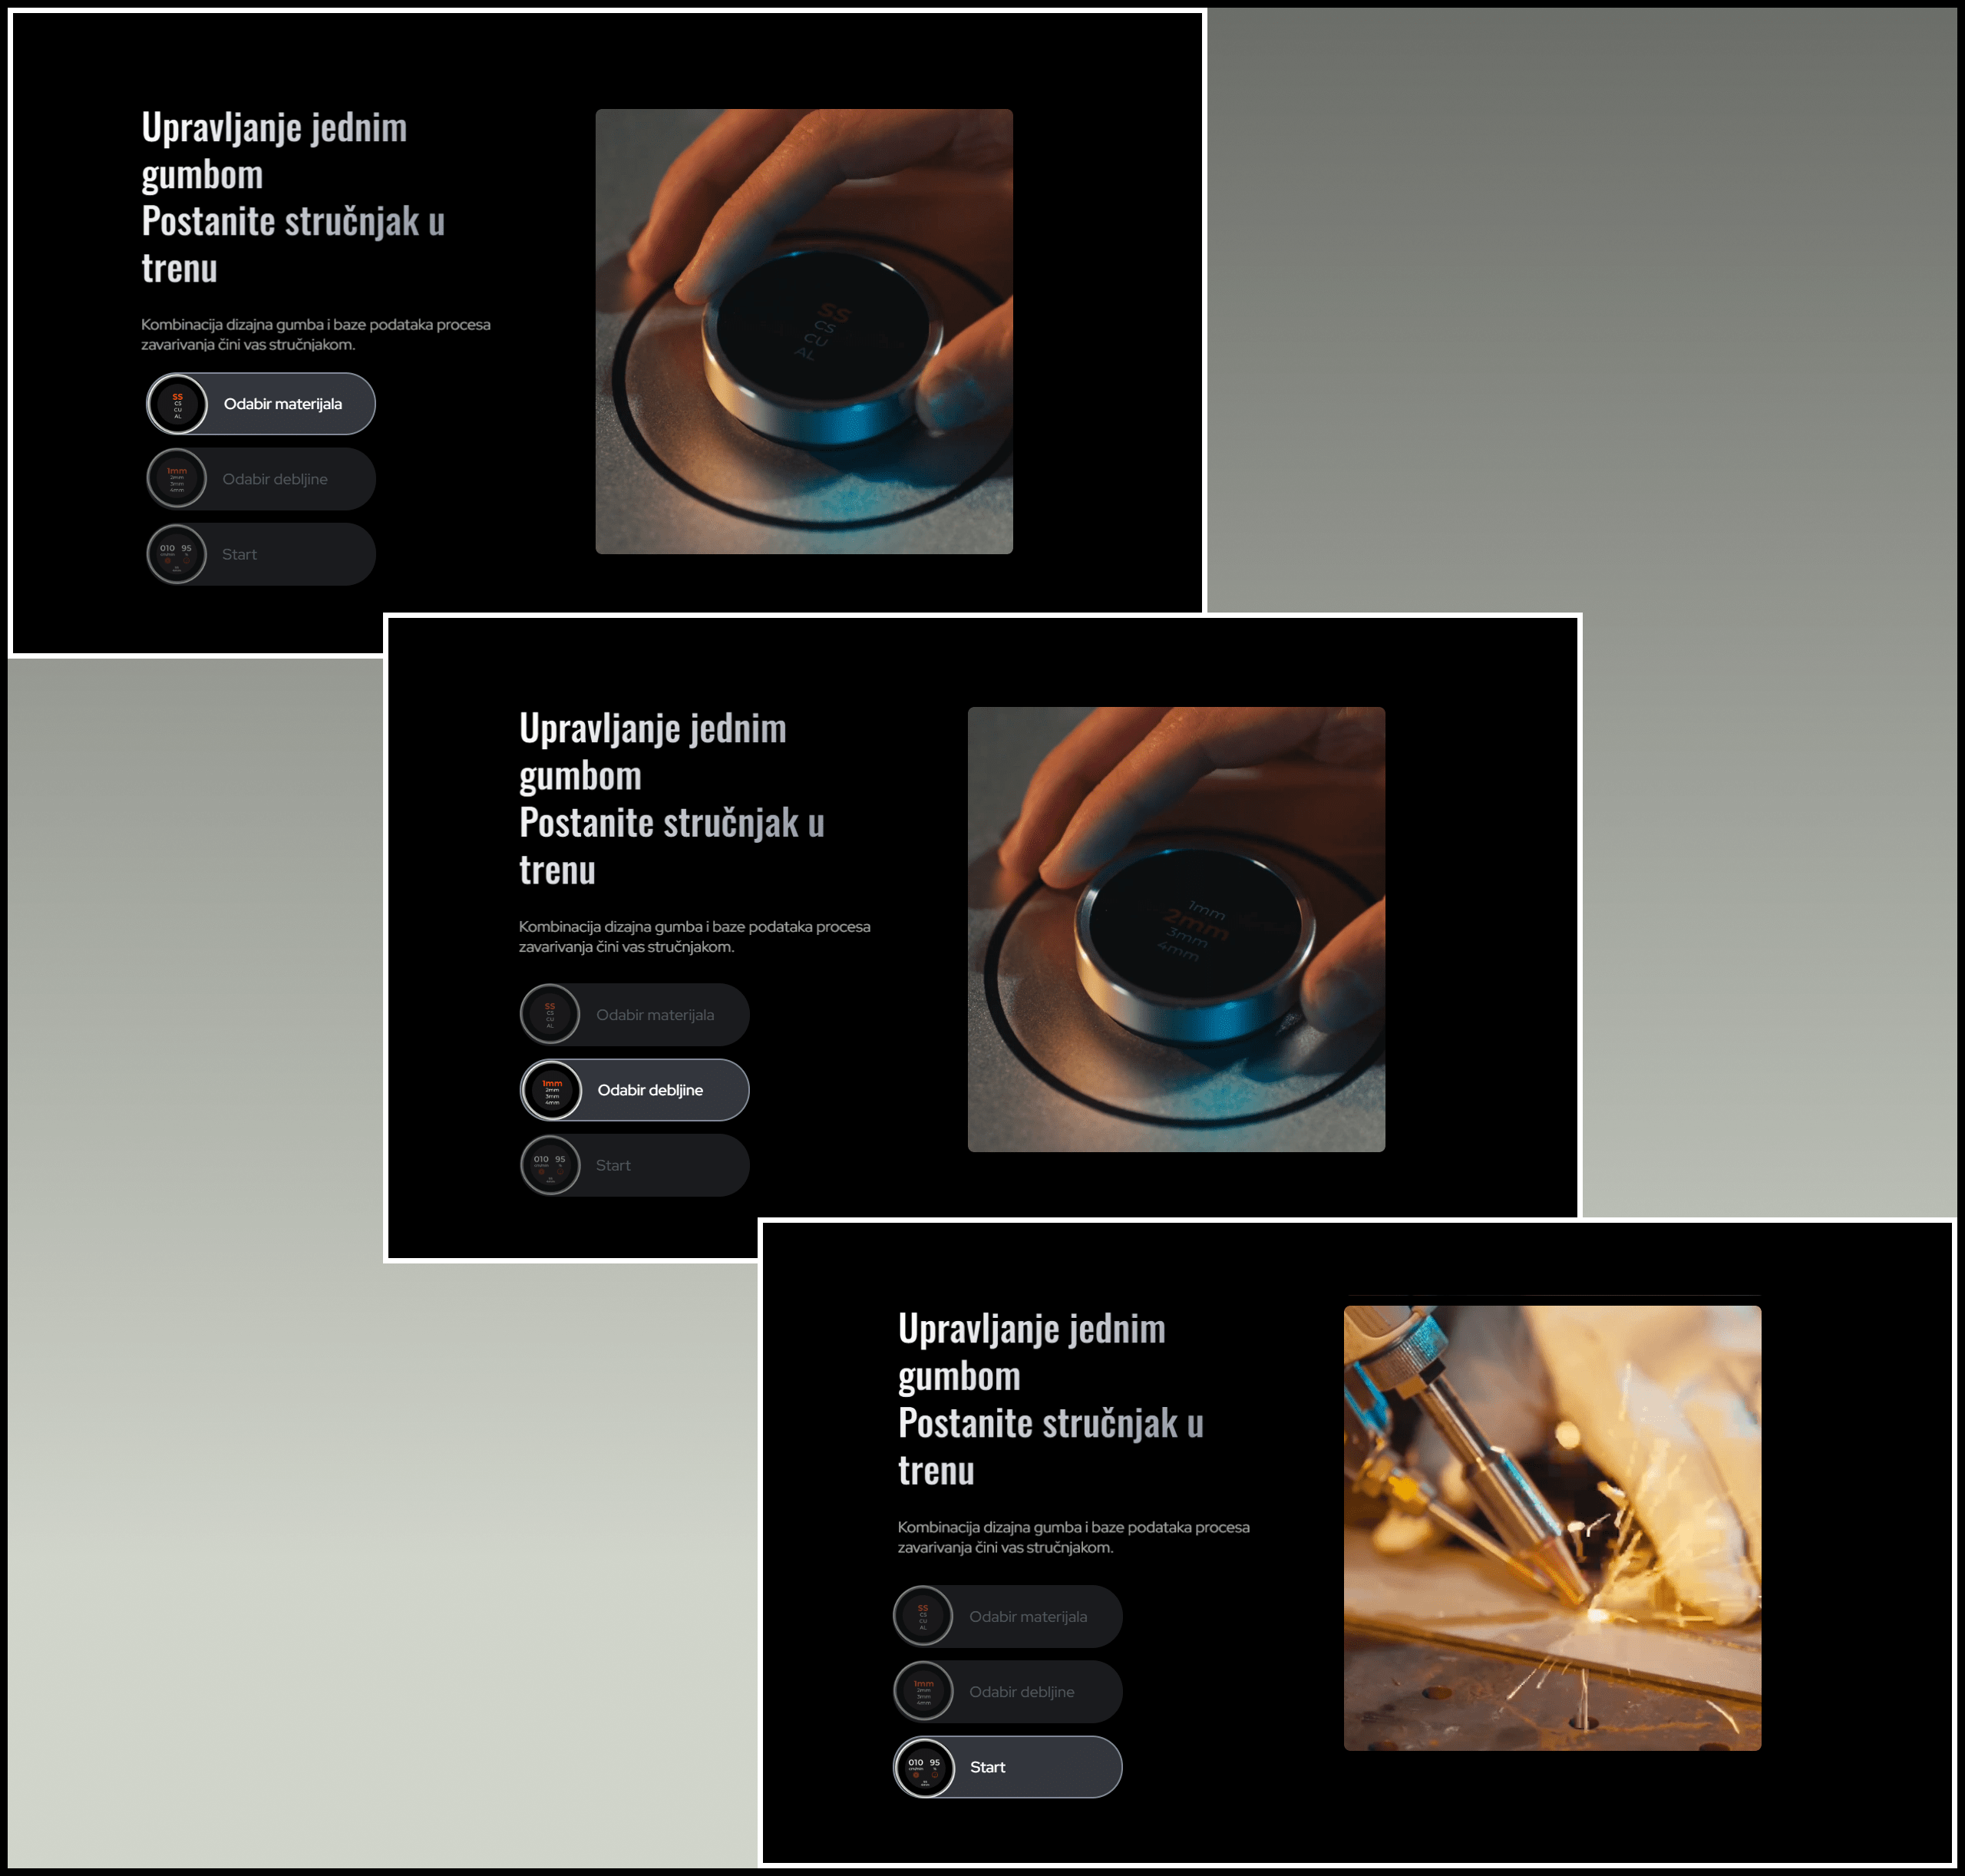Select 'Start' tab in bottom panel
The width and height of the screenshot is (1965, 1876).
(1007, 1767)
